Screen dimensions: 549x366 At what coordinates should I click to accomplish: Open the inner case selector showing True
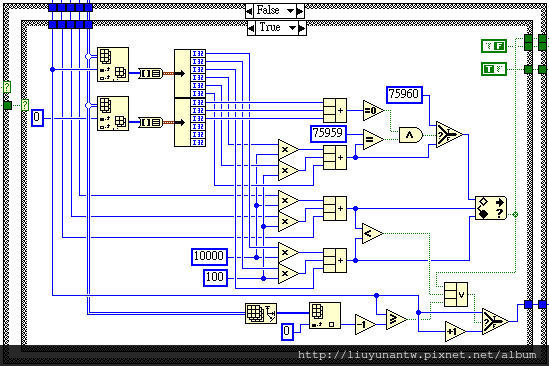pos(277,28)
